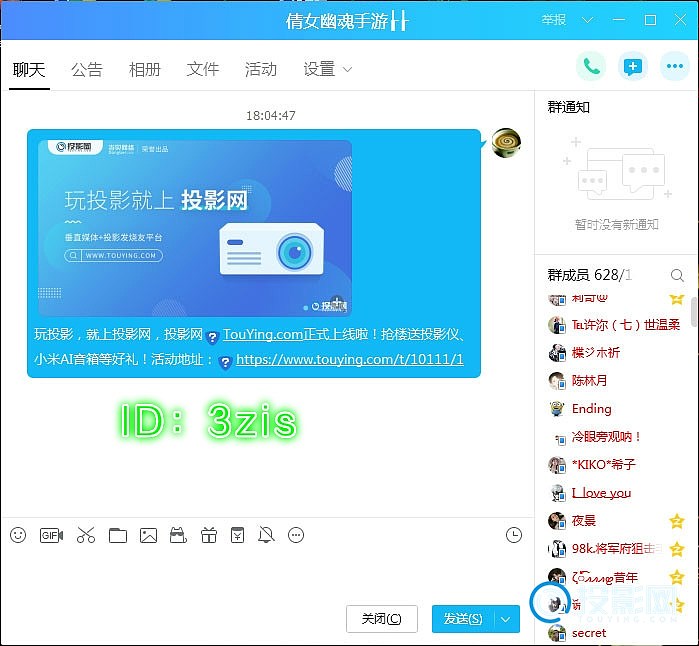Click the message text input area
Image resolution: width=699 pixels, height=646 pixels.
point(267,575)
